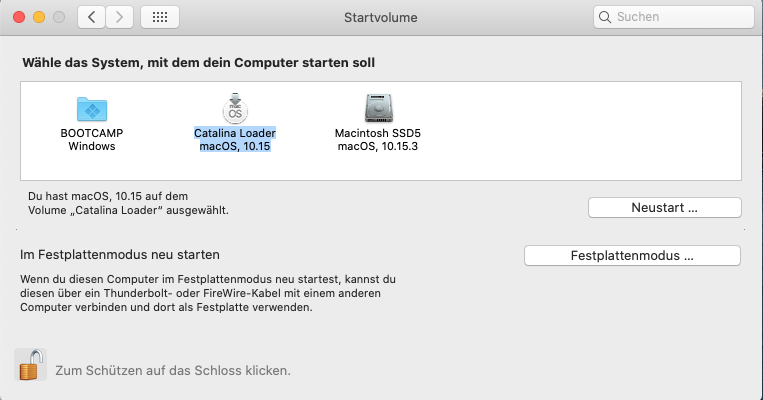This screenshot has height=400, width=763.
Task: Go forward with the right chevron
Action: coord(119,18)
